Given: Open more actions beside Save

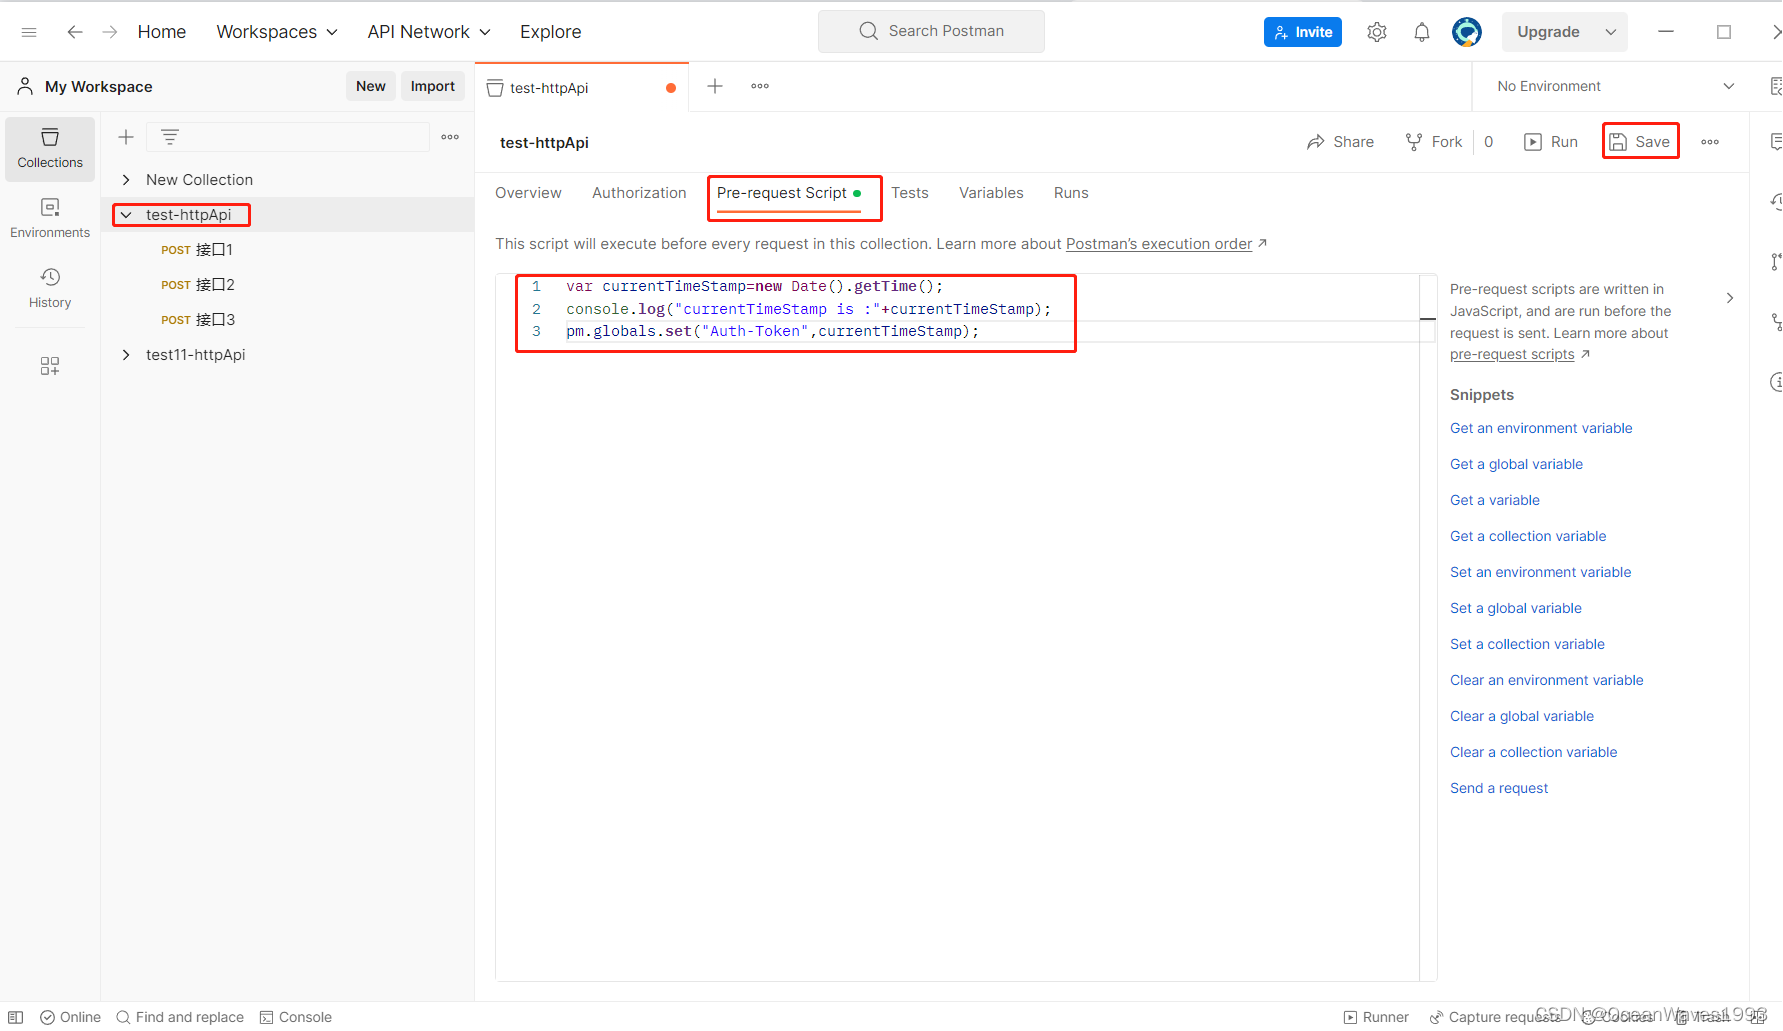Looking at the screenshot, I should click(1710, 142).
